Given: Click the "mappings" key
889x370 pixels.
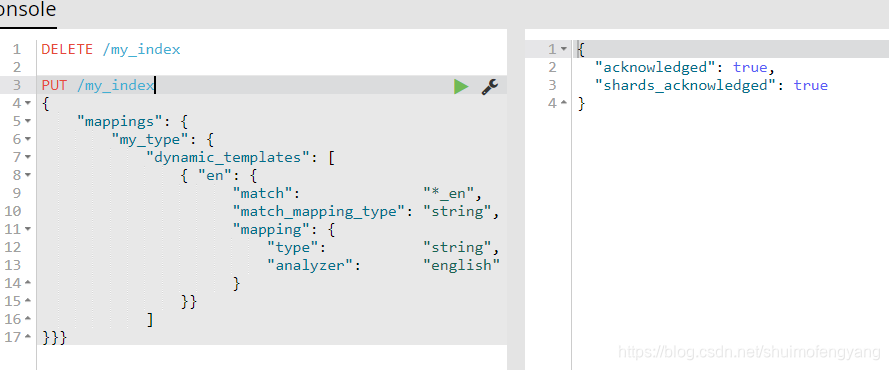Looking at the screenshot, I should pos(120,121).
